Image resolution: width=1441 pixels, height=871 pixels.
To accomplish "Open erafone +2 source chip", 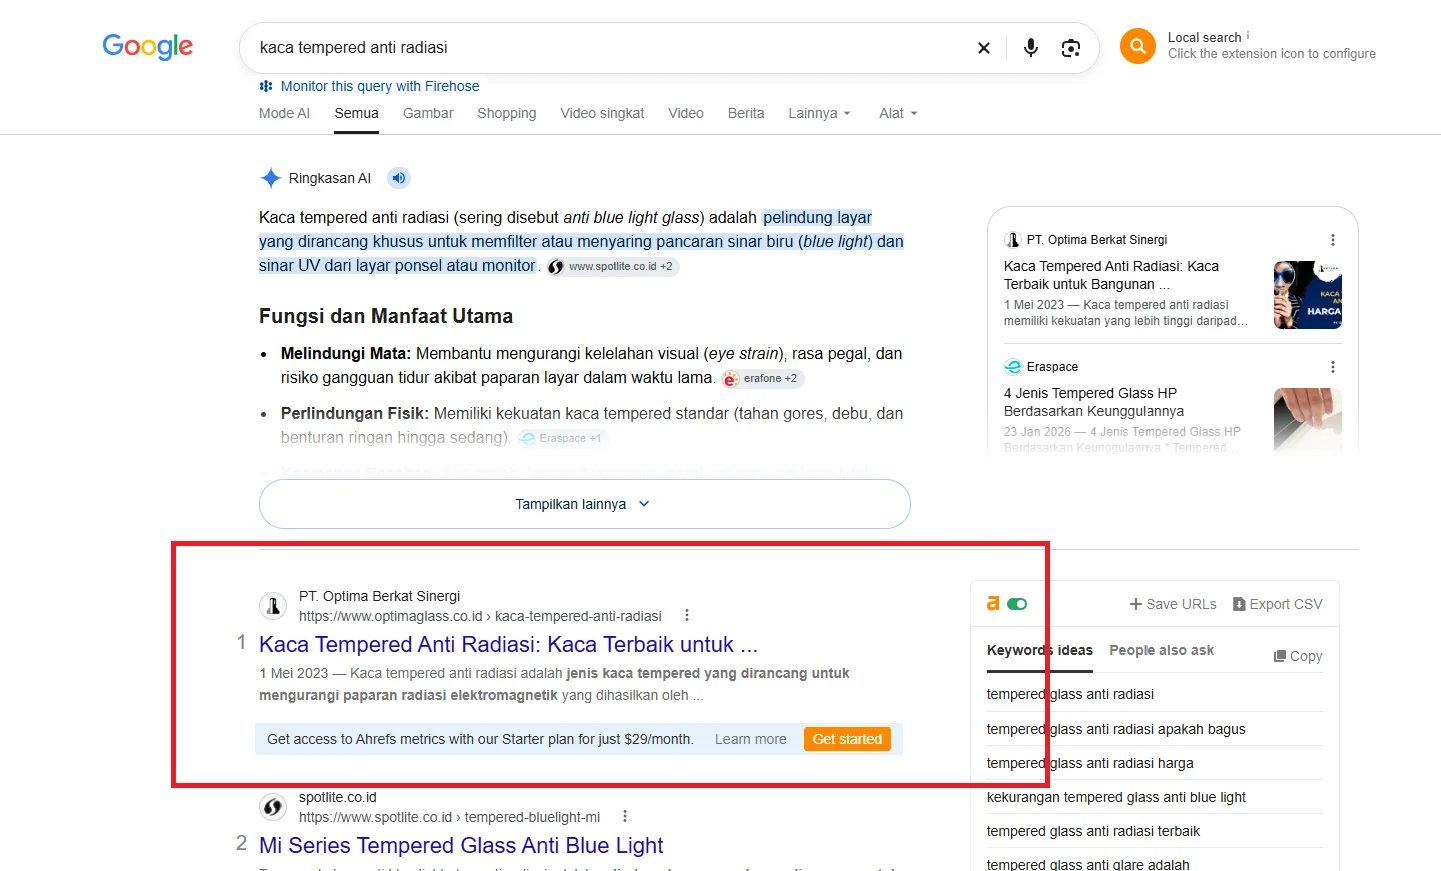I will [x=763, y=379].
